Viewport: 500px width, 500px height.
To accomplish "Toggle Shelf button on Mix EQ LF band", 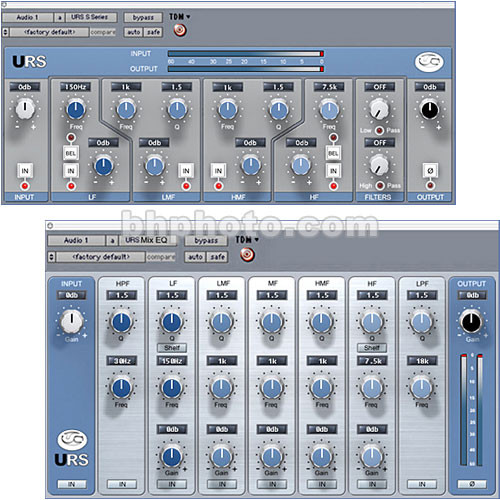I will pos(172,348).
